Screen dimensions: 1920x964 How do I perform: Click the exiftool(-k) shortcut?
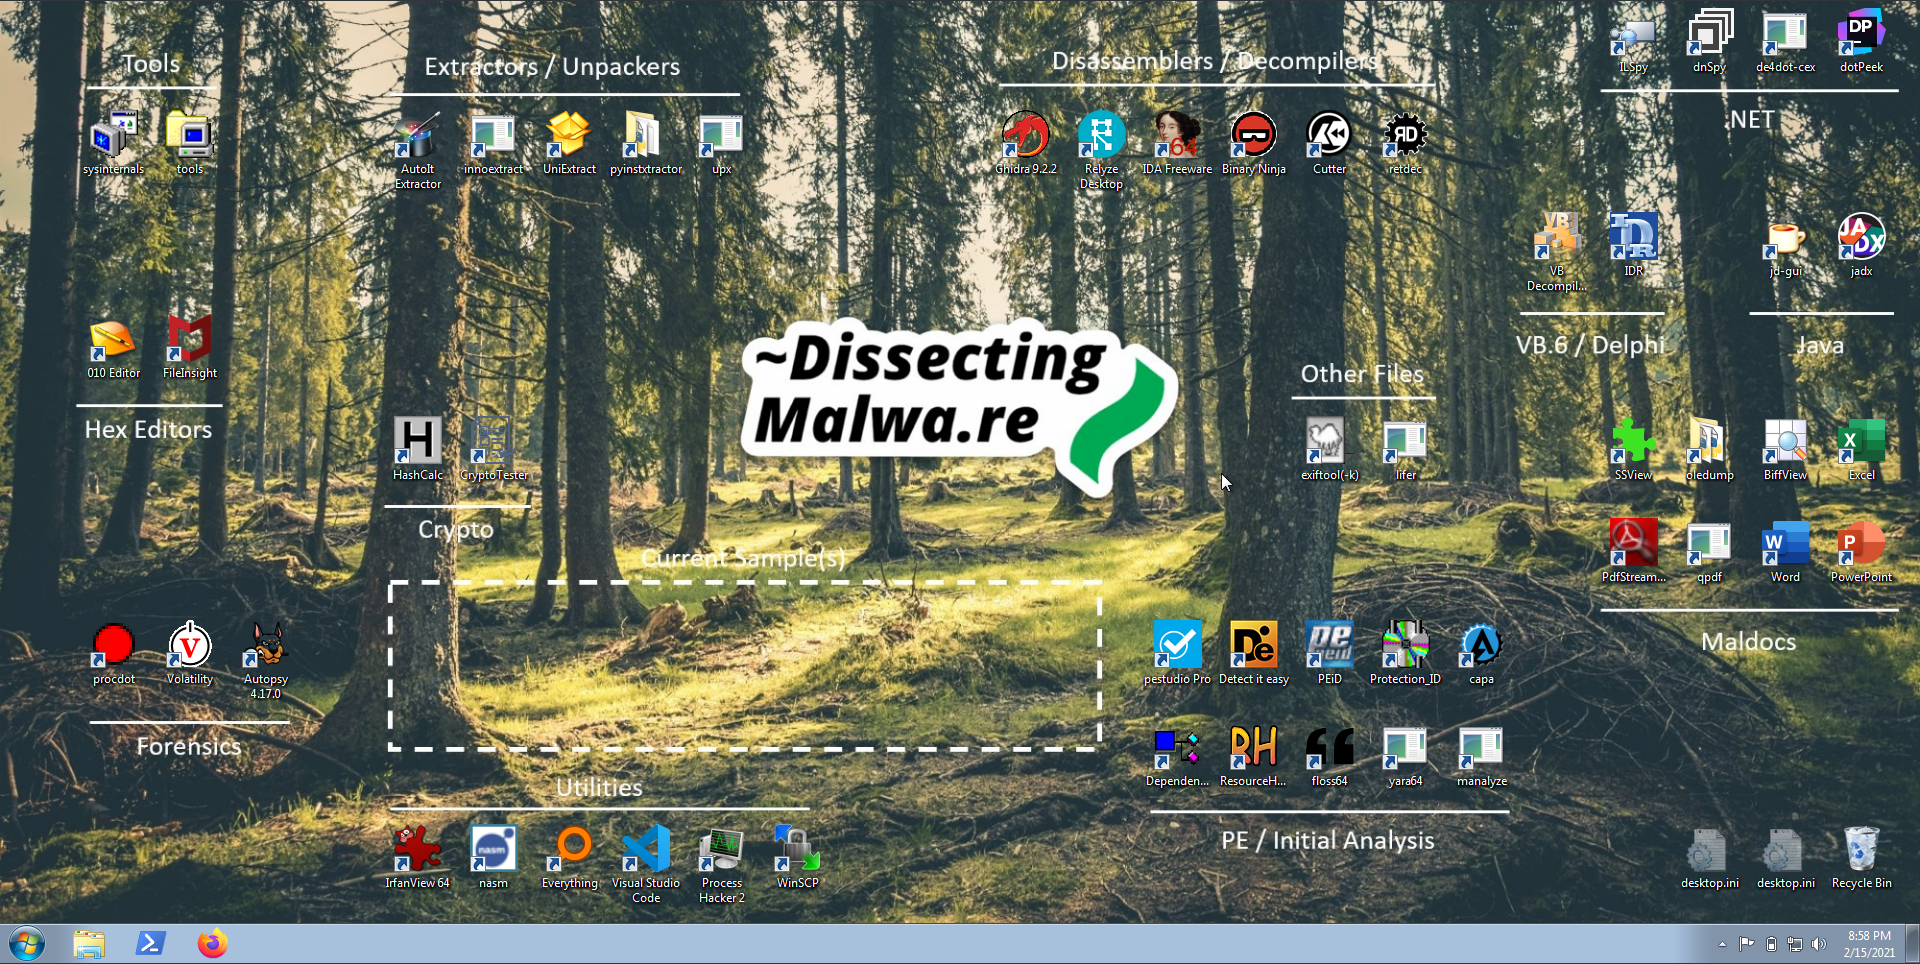(x=1329, y=449)
